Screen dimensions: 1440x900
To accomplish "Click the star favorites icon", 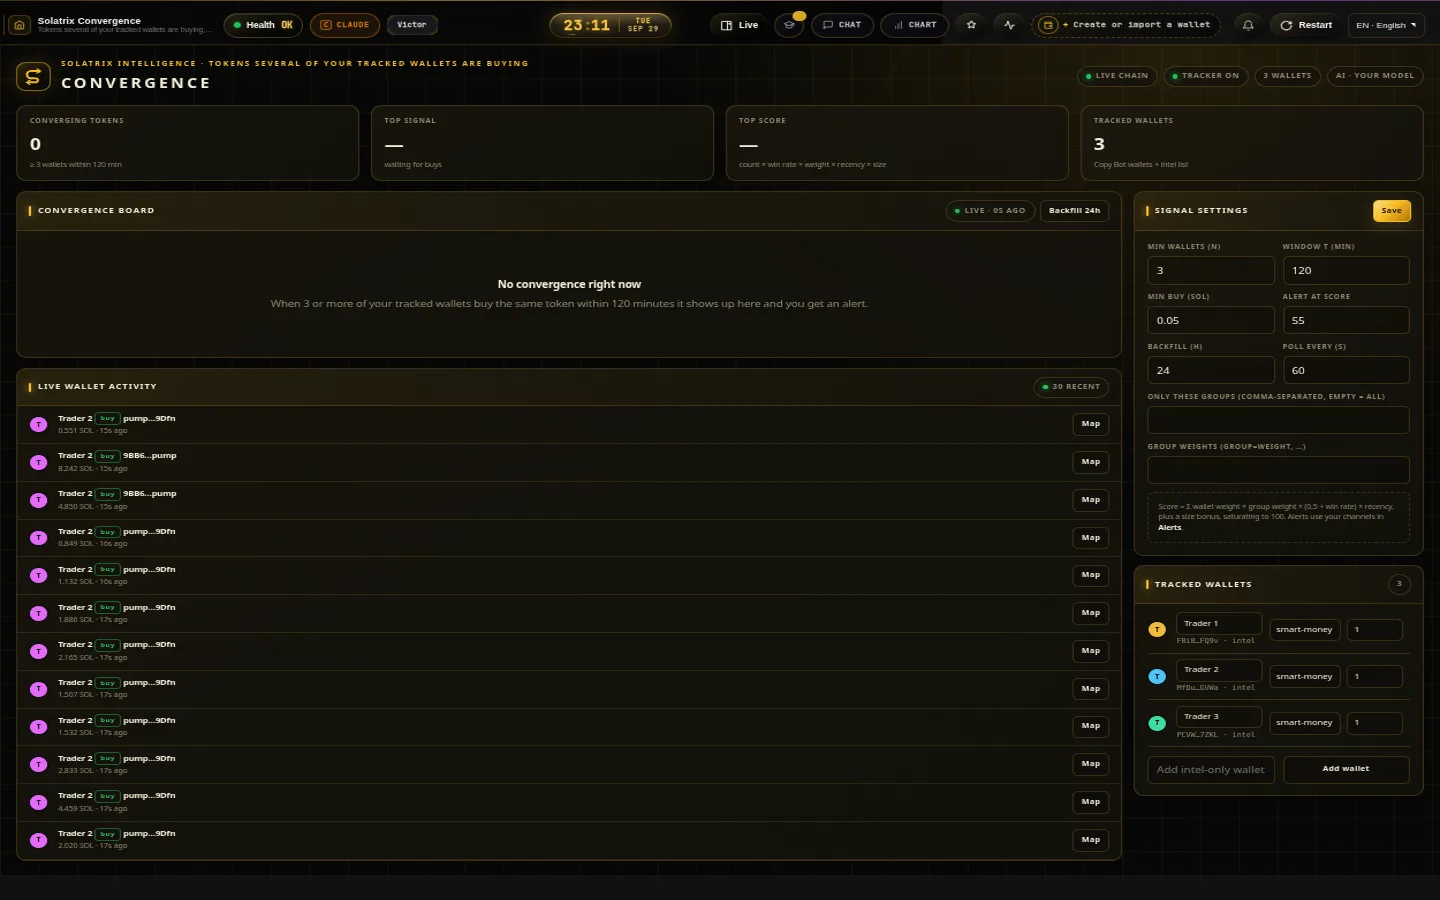I will coord(971,25).
